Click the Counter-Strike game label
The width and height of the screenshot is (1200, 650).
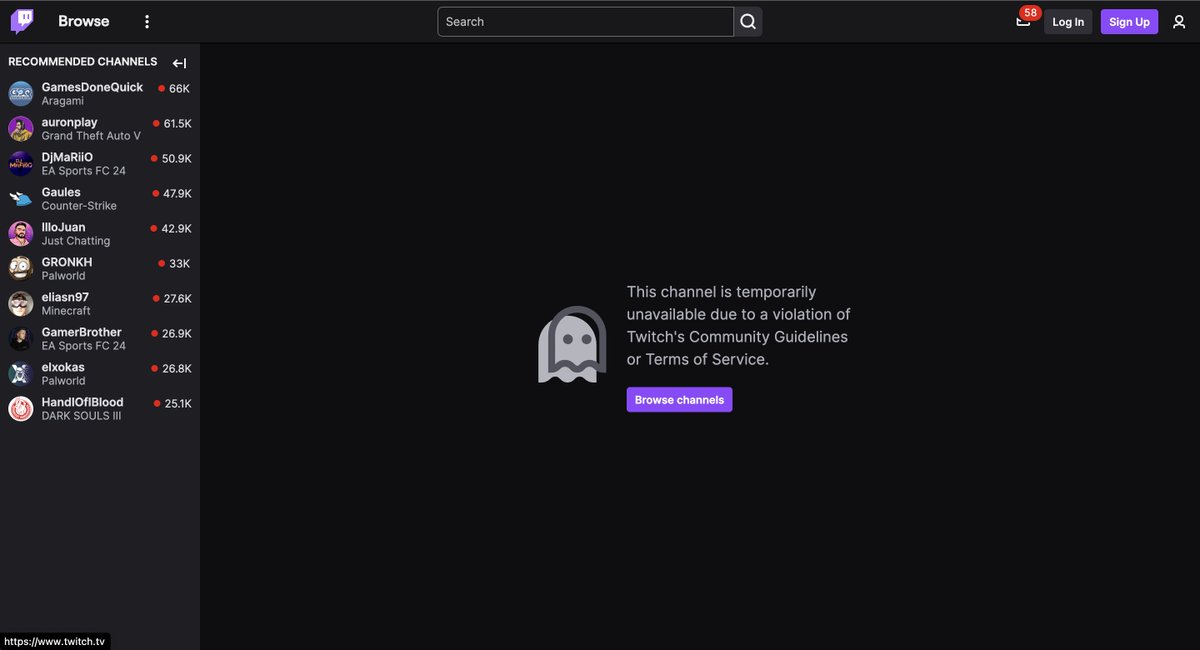point(79,206)
